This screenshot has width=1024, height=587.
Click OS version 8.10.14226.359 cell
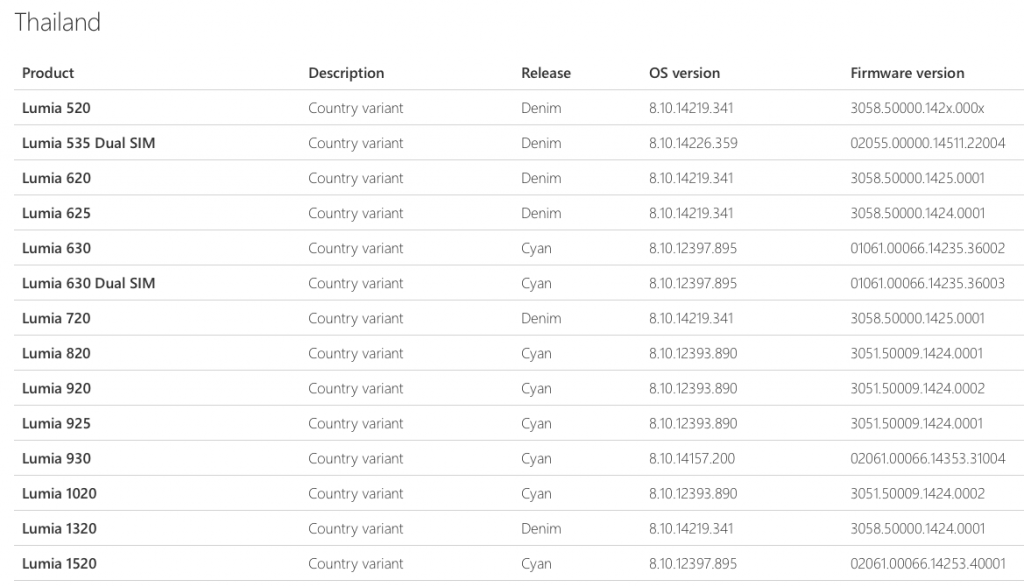click(693, 143)
